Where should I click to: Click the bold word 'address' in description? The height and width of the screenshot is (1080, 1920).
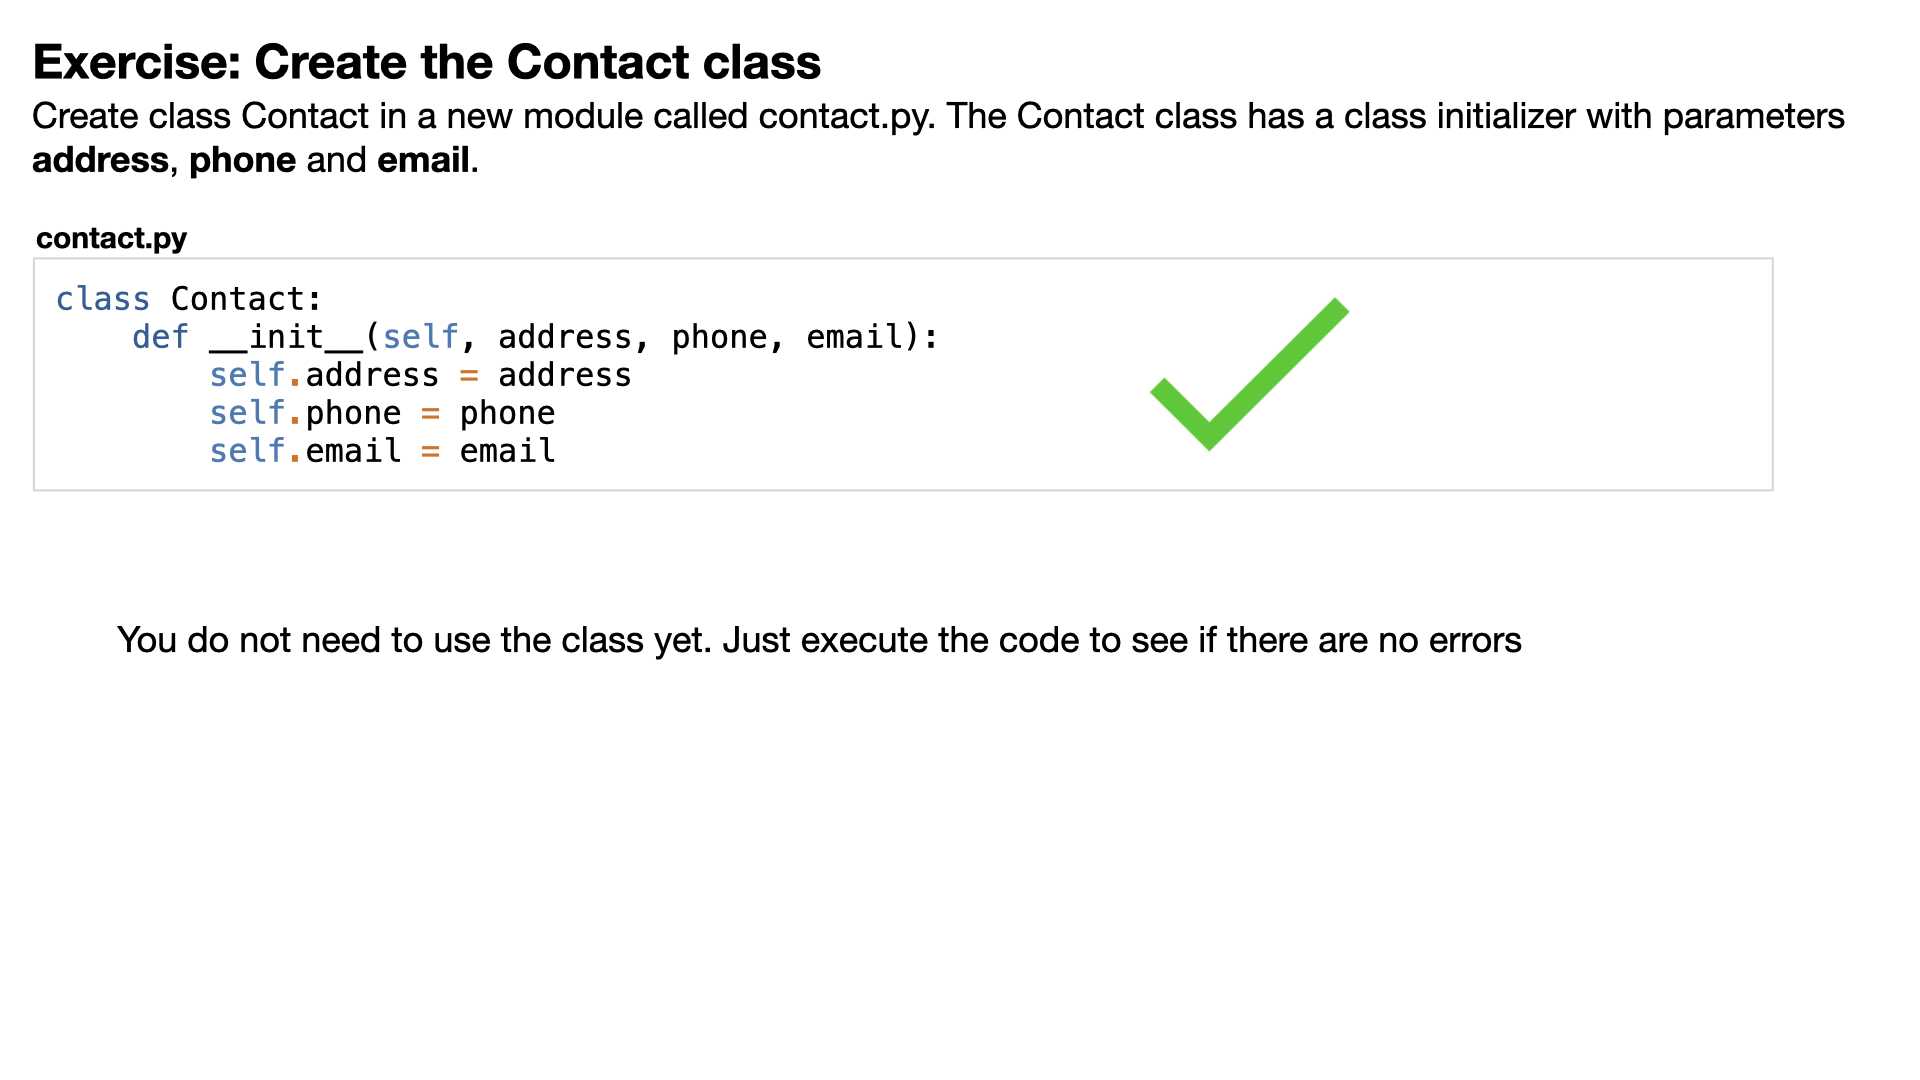pyautogui.click(x=100, y=160)
